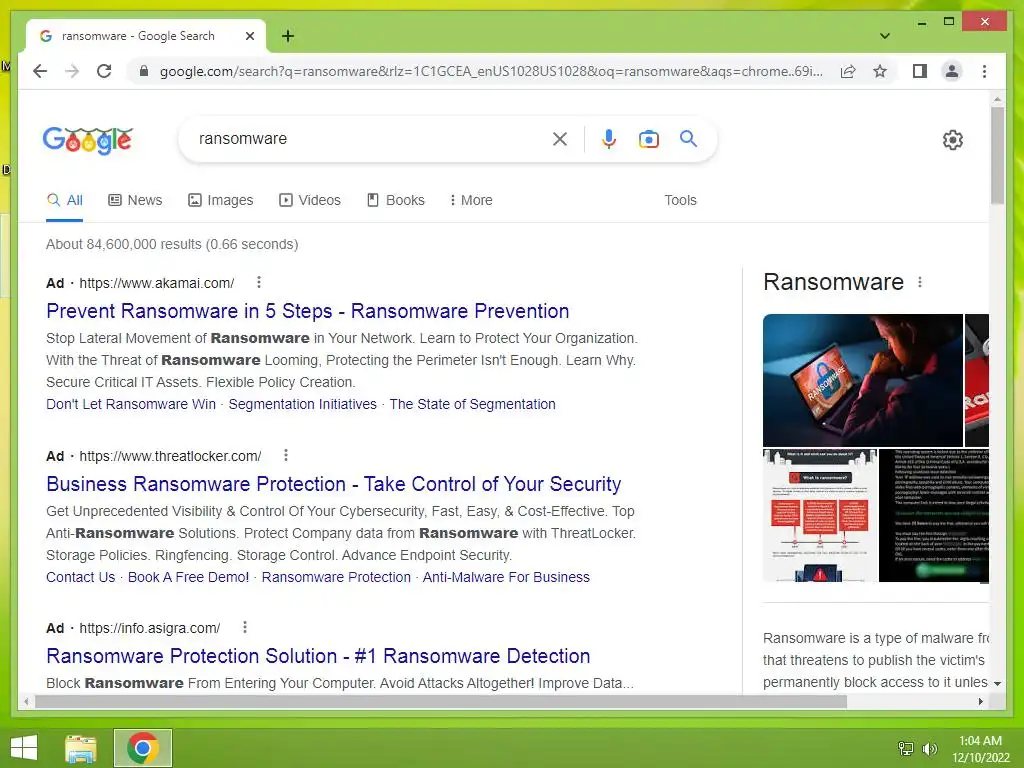Clear the search box with the X icon
The width and height of the screenshot is (1024, 768).
560,138
